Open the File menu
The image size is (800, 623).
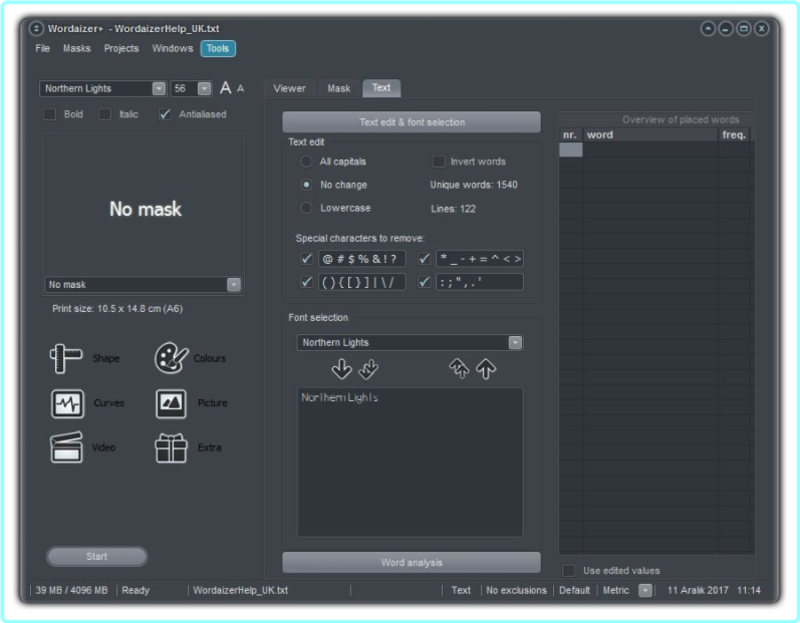click(x=42, y=48)
